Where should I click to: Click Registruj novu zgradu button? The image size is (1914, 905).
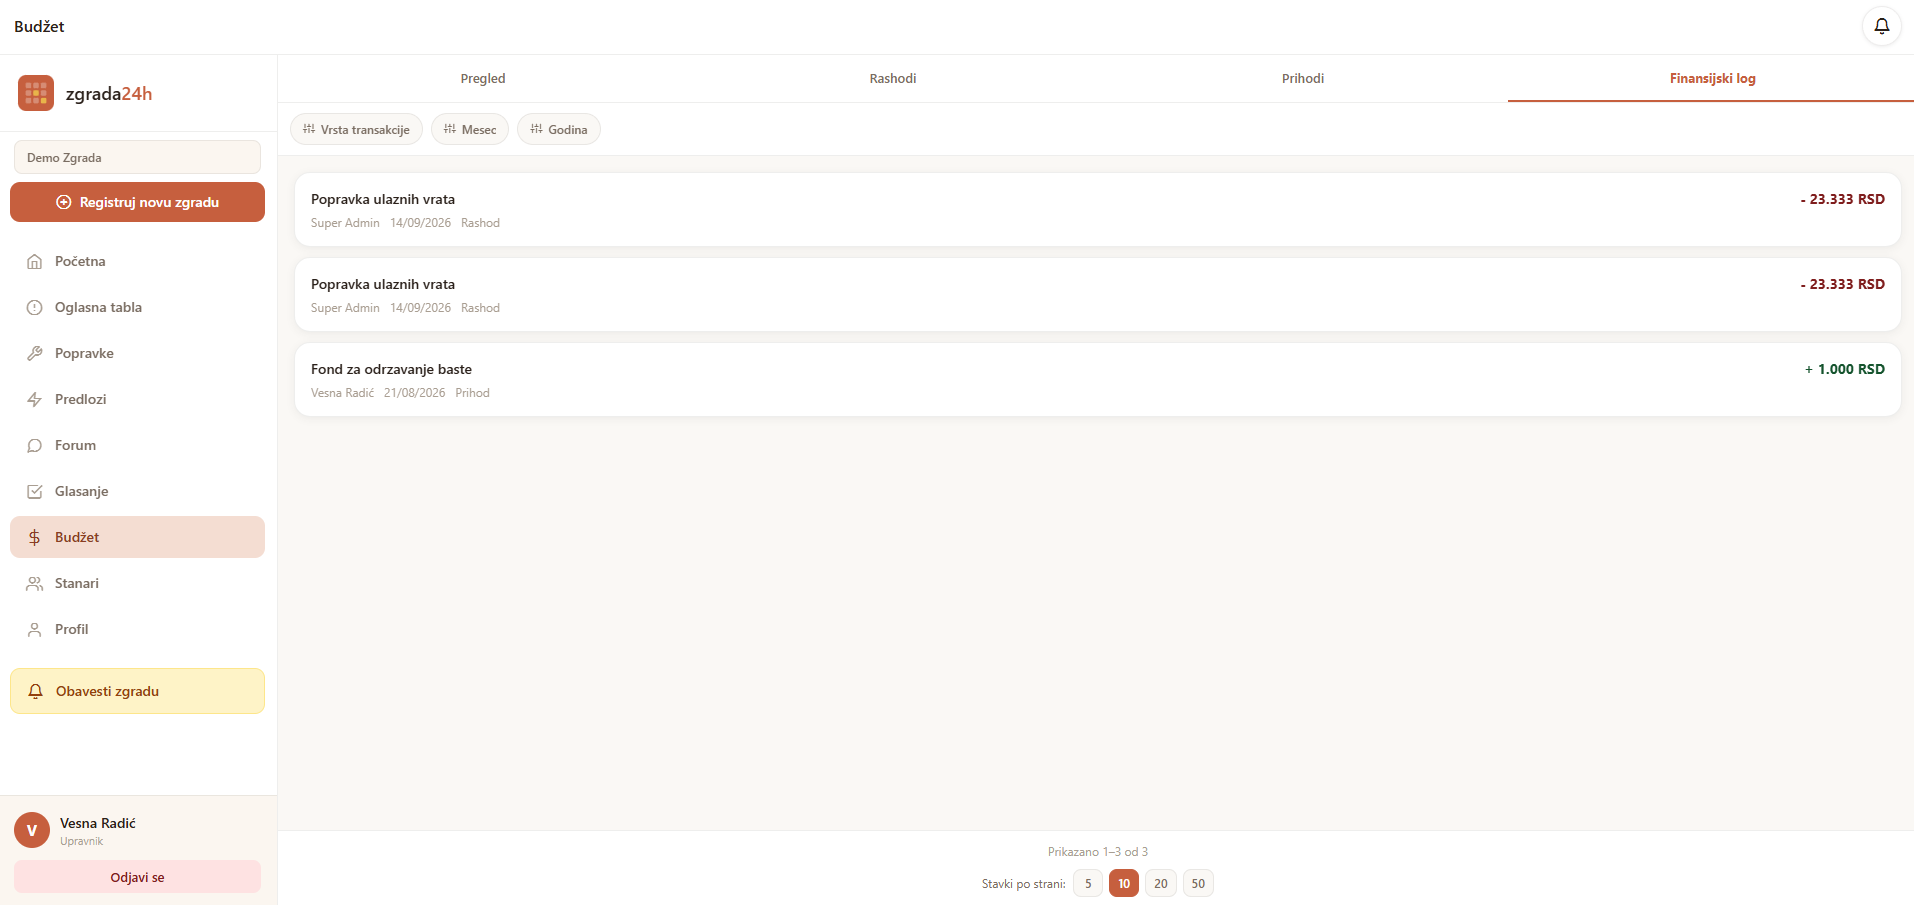pos(137,202)
